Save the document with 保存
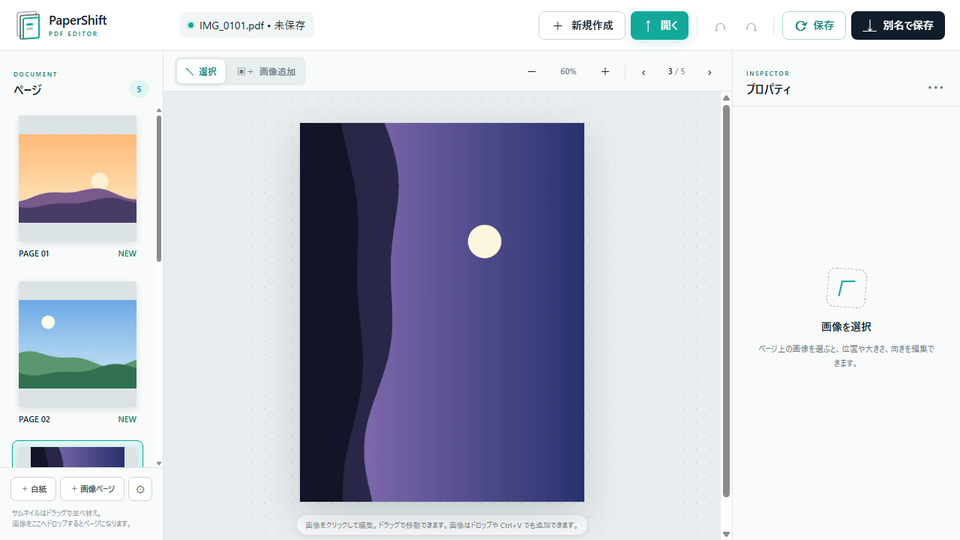 click(814, 25)
